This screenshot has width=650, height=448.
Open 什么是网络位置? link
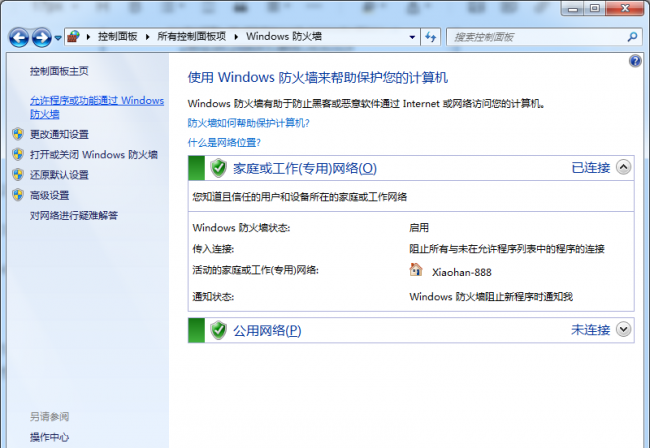pyautogui.click(x=224, y=143)
